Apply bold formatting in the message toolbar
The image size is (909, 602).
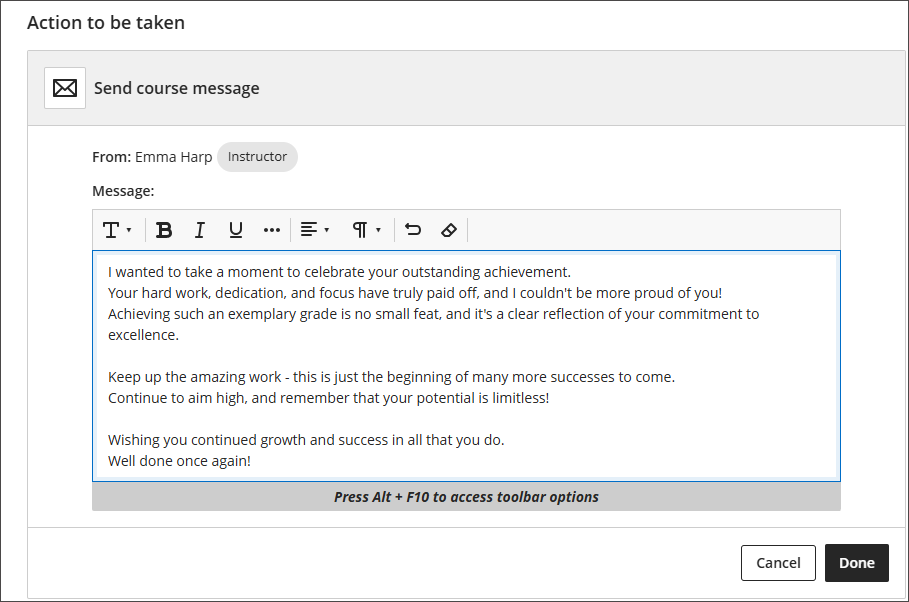163,229
